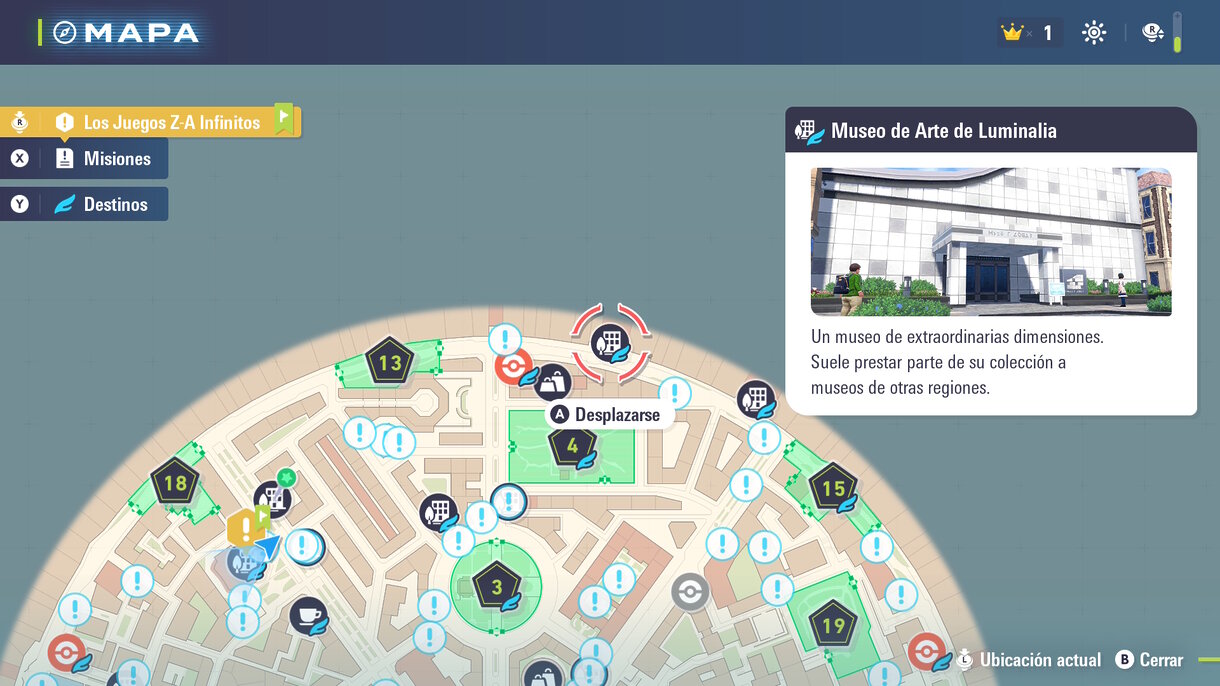This screenshot has width=1220, height=686.
Task: Click the zone 13 pentagon marker
Action: coord(389,362)
